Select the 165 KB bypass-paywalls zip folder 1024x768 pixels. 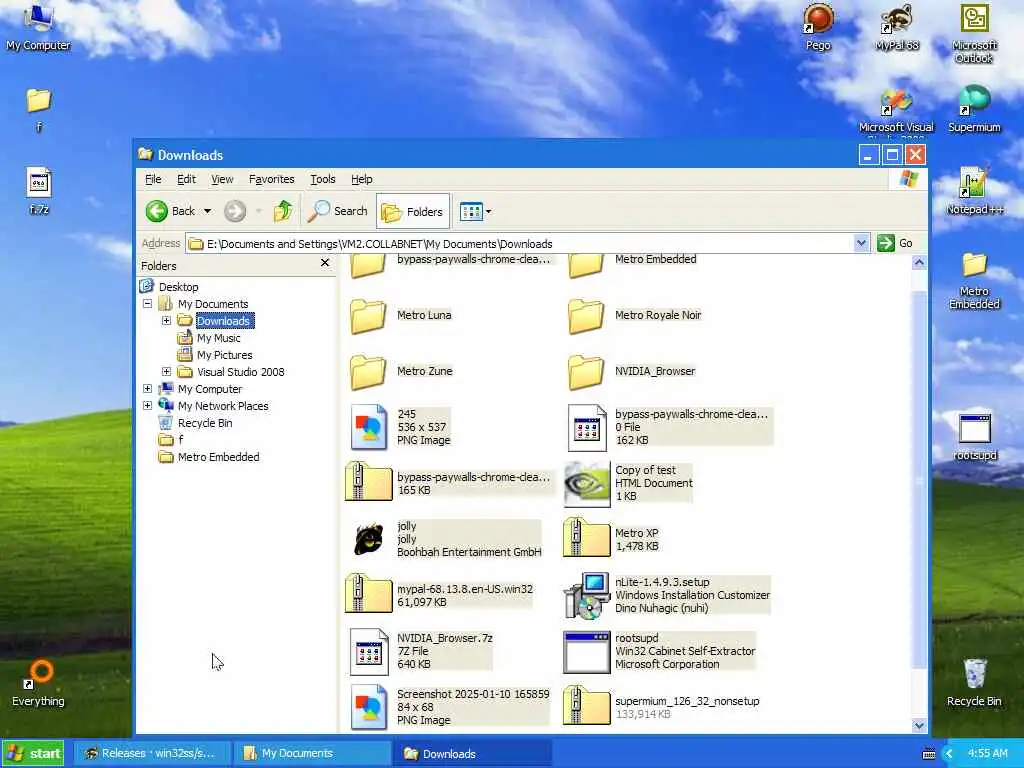pos(368,481)
